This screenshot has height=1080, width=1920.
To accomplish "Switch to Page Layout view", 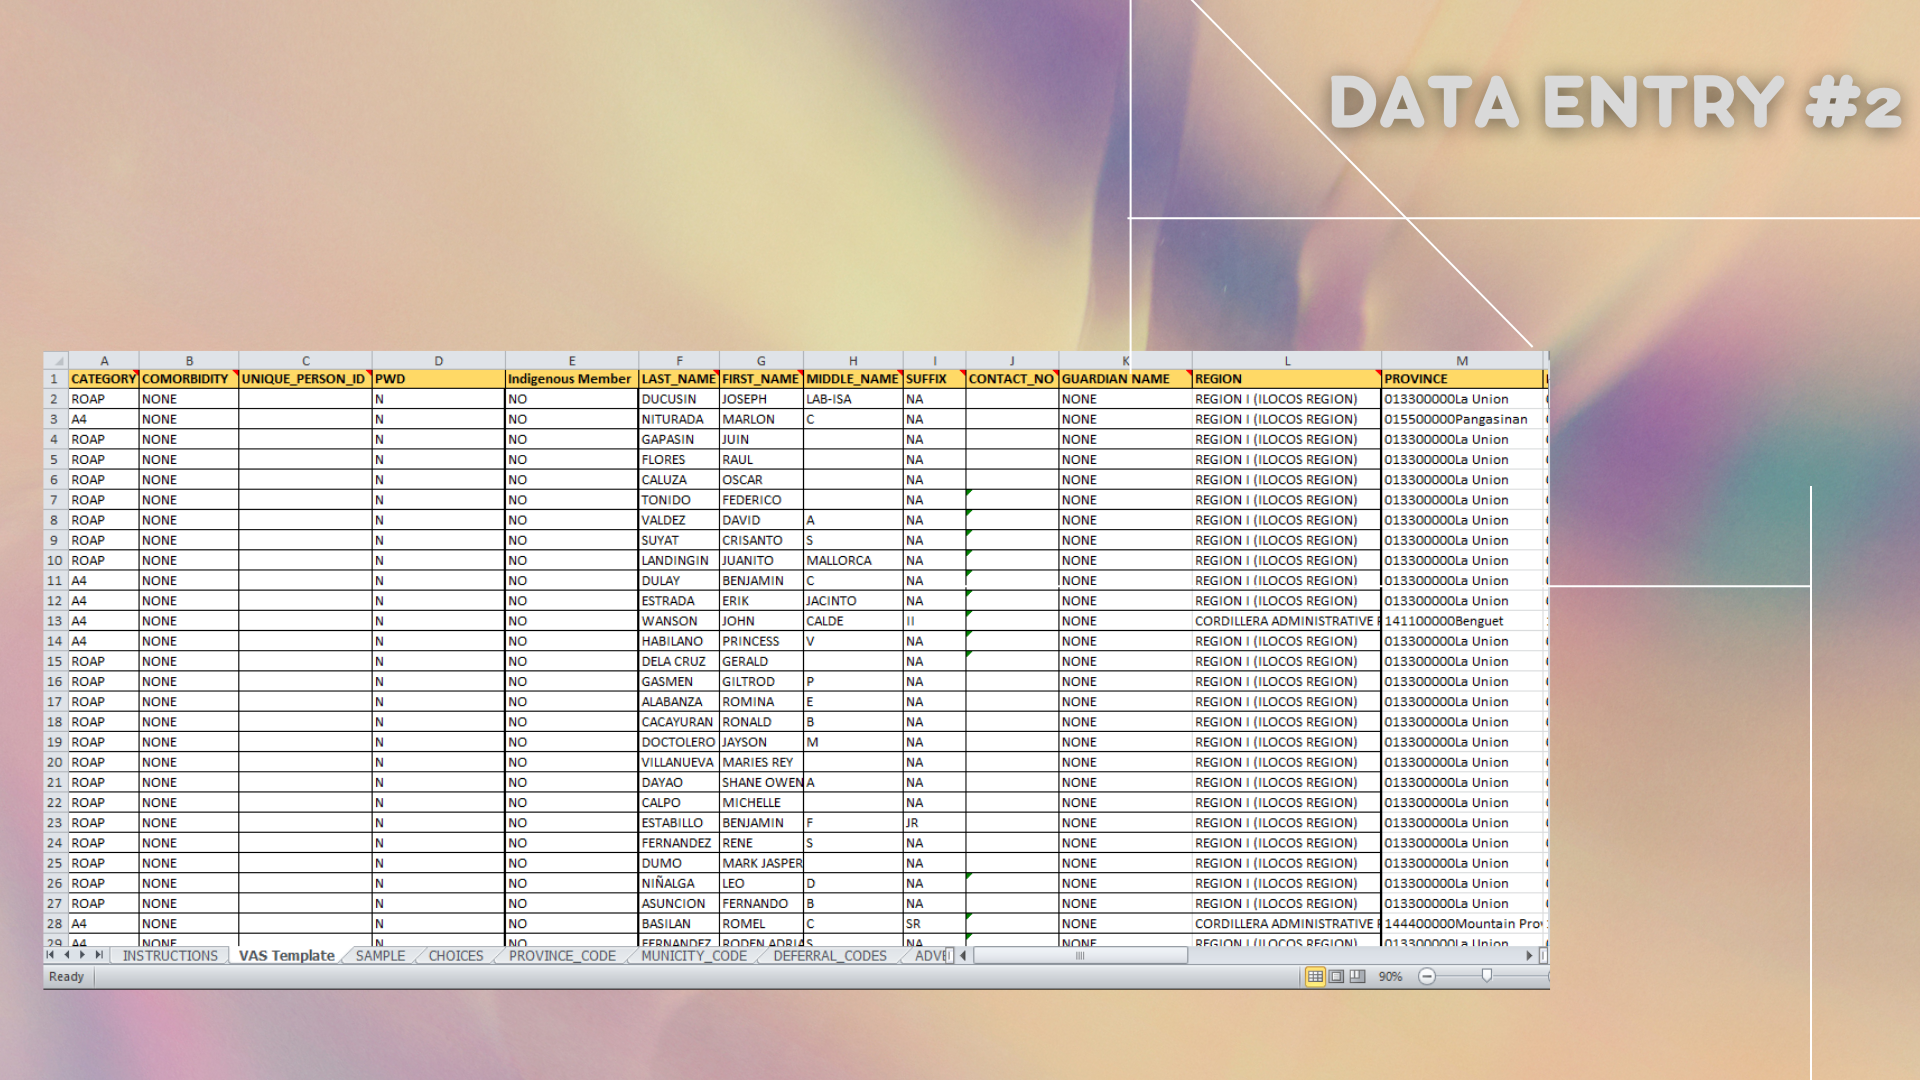I will coord(1336,976).
